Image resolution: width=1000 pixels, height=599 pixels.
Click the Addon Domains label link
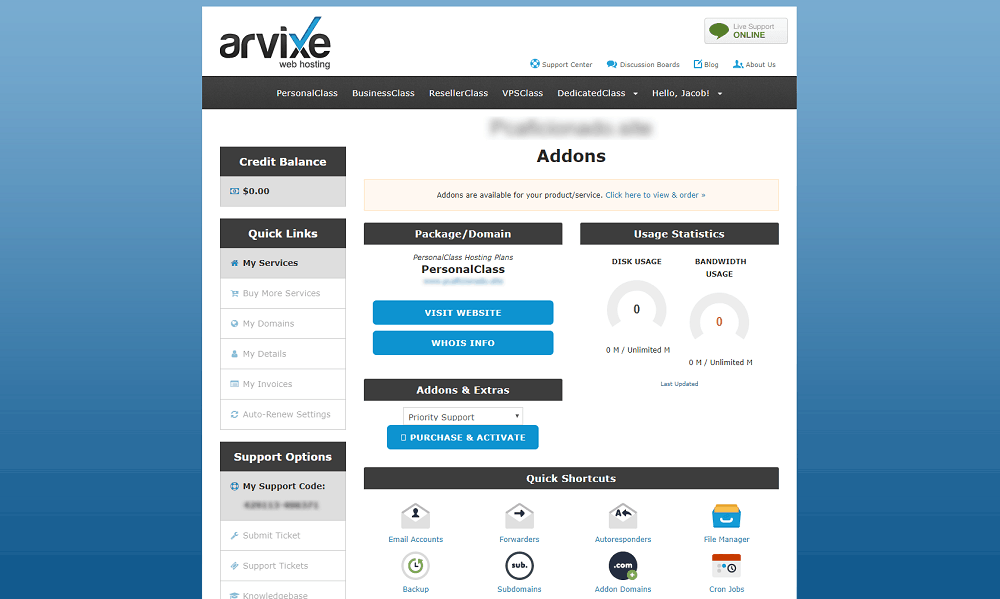pyautogui.click(x=622, y=589)
